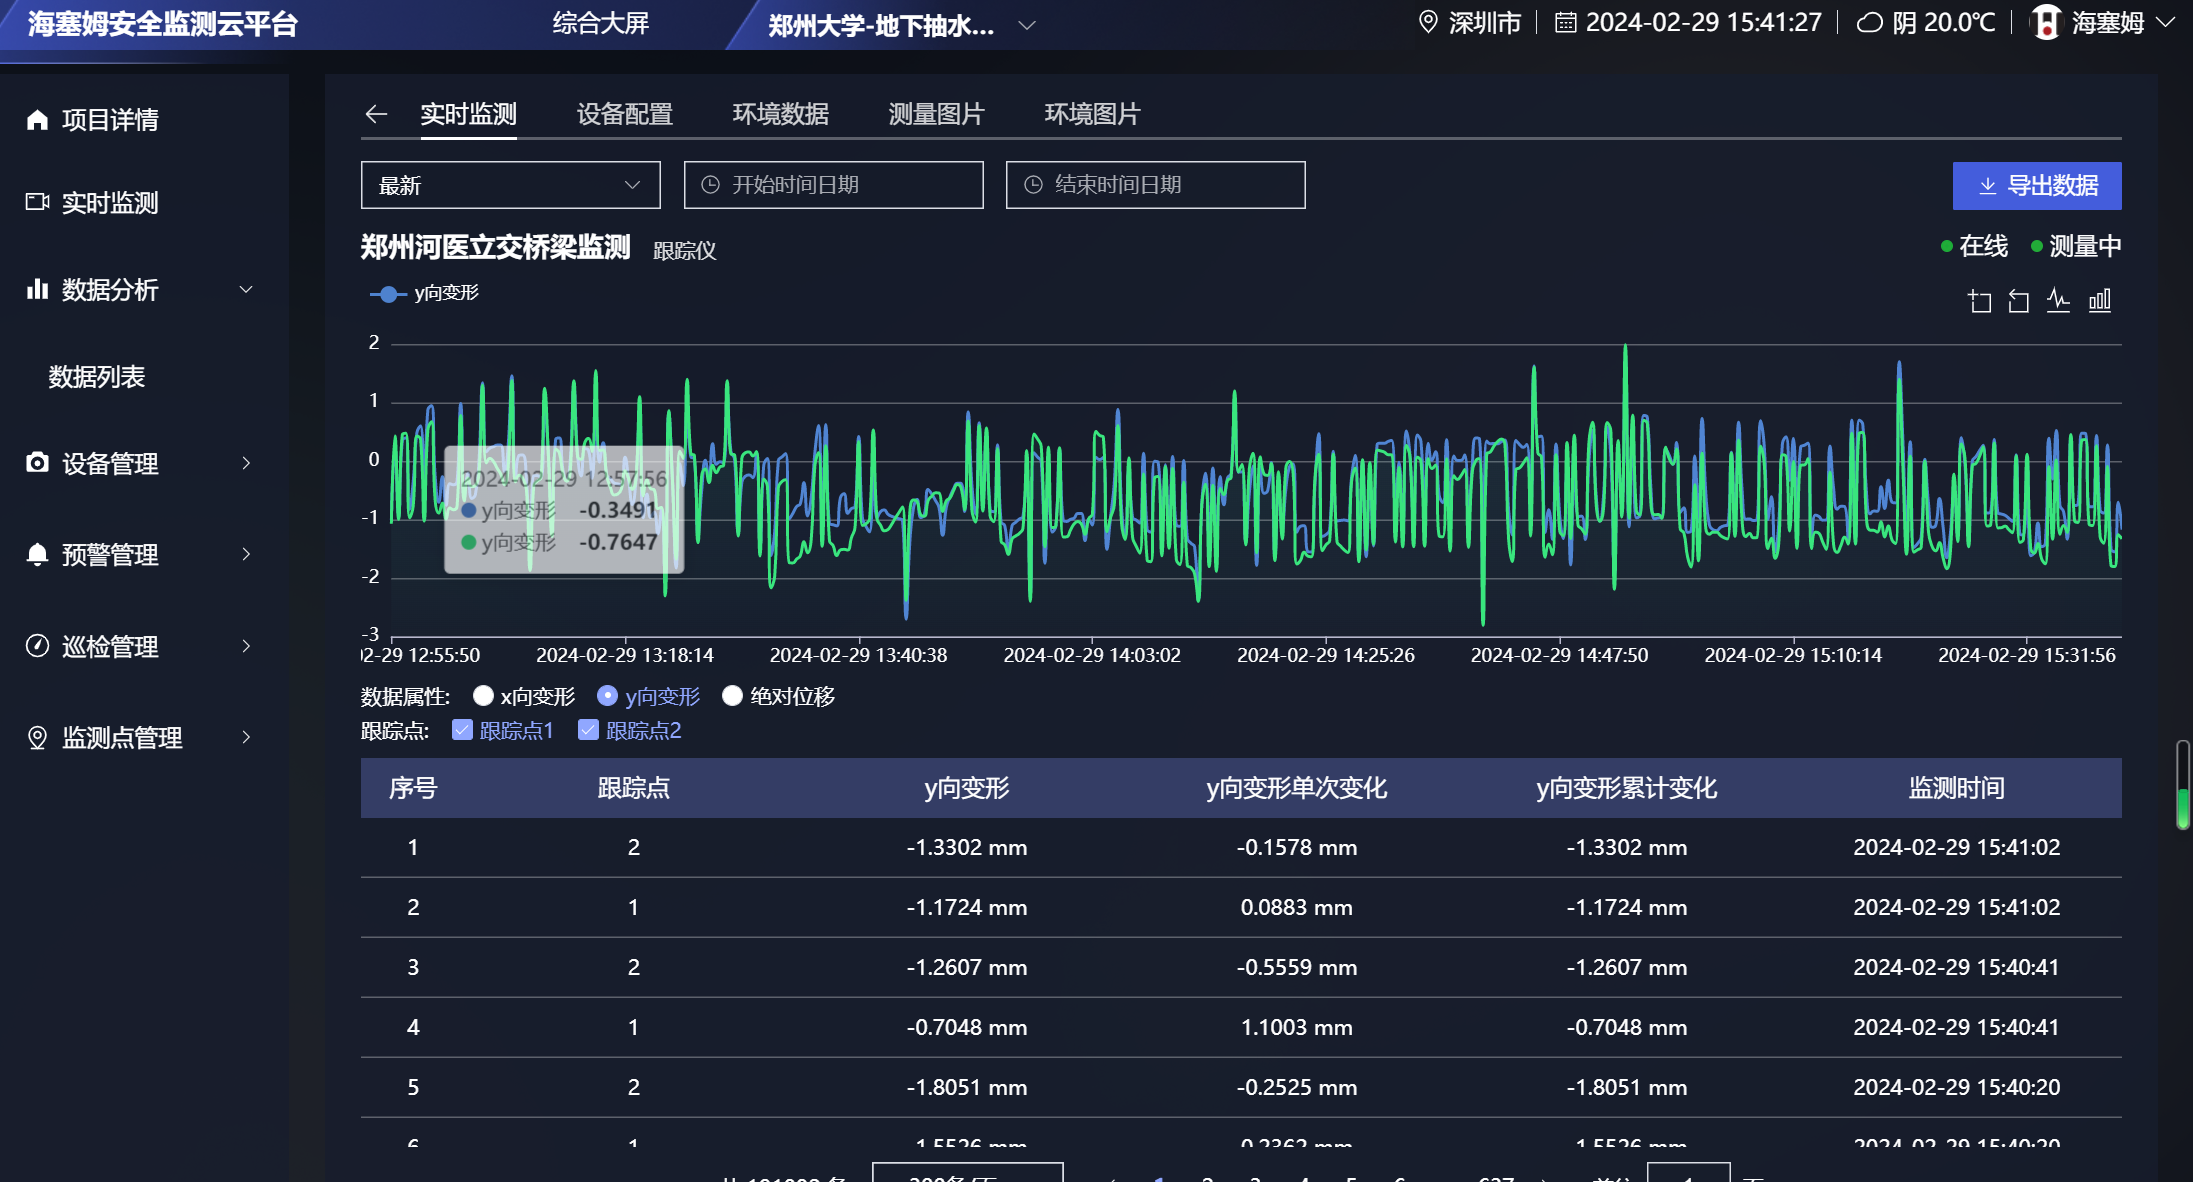
Task: Click the monitor icon for 实时监测 in sidebar
Action: coord(37,202)
